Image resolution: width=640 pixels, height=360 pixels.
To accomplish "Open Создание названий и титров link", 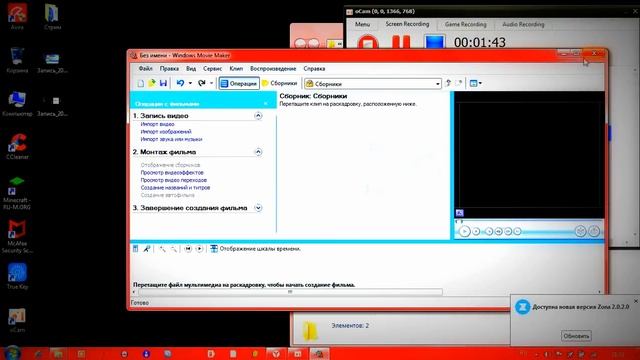I will click(175, 188).
